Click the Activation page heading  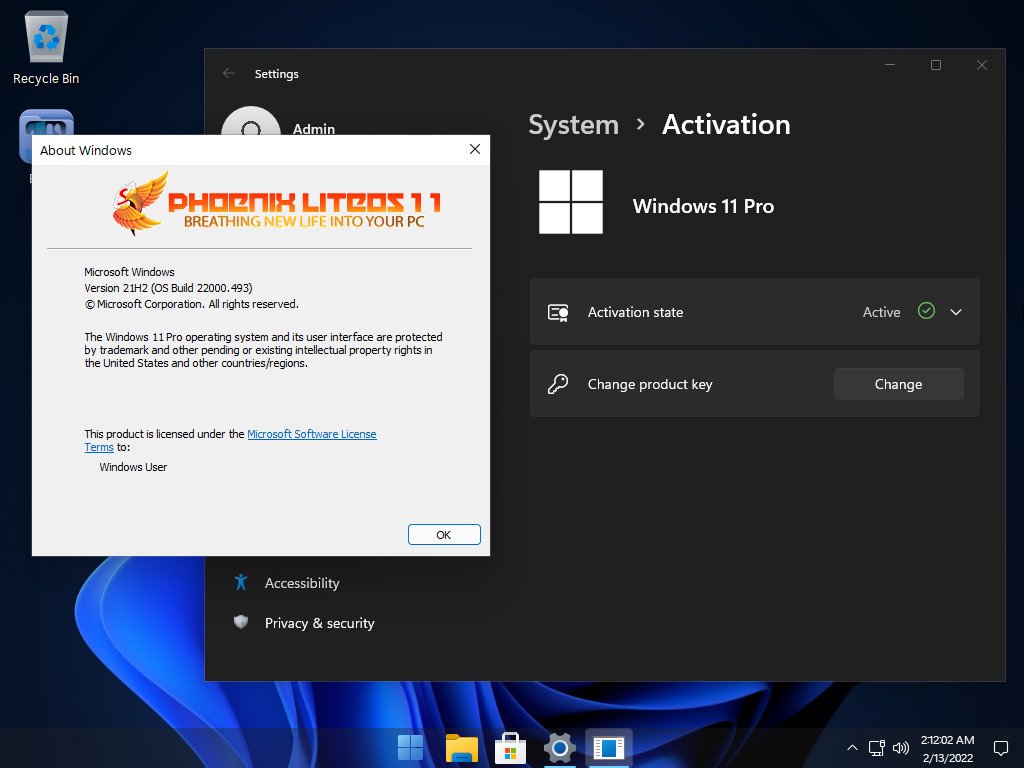(726, 125)
